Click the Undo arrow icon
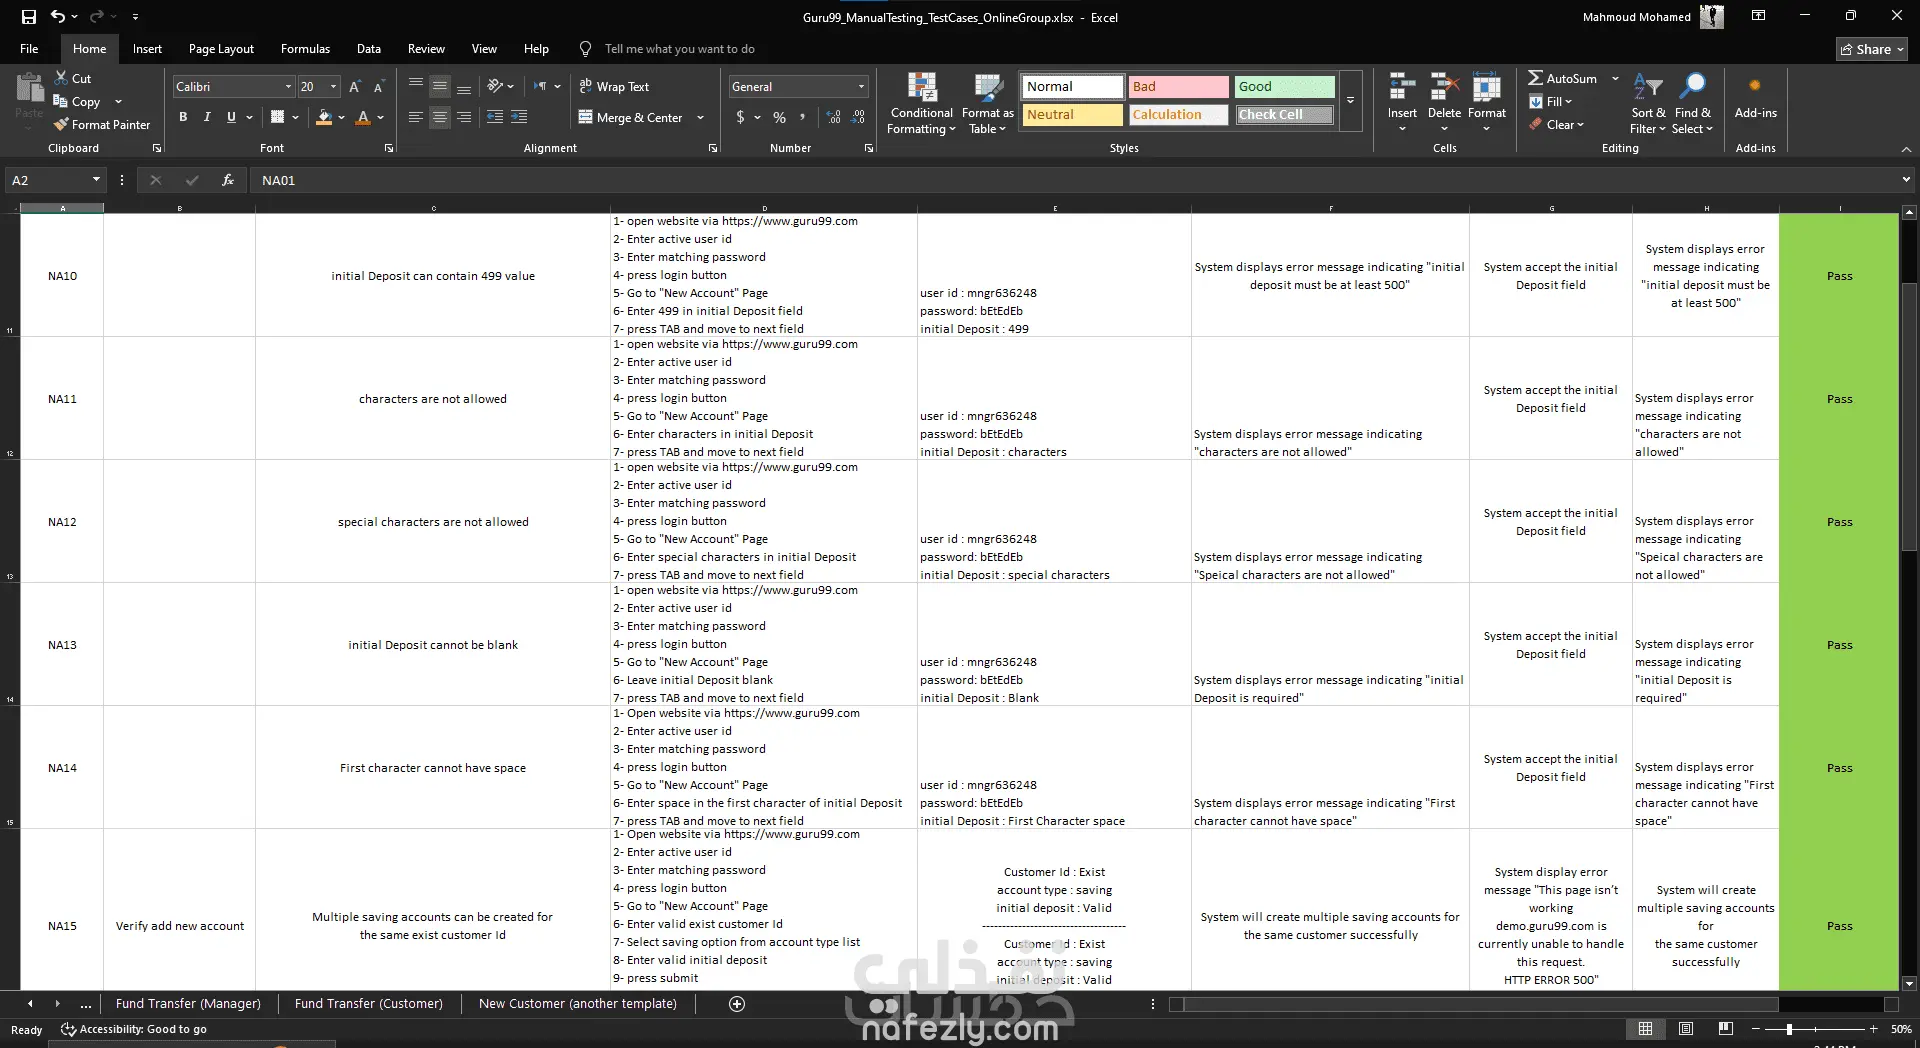 click(58, 17)
